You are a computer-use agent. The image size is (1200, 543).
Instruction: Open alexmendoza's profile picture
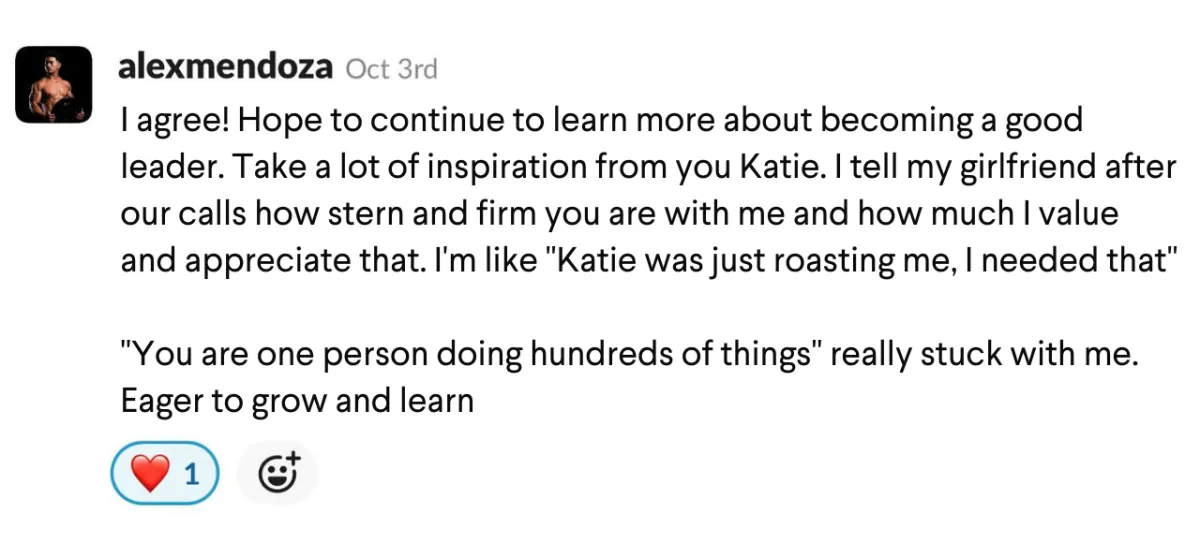pyautogui.click(x=48, y=84)
